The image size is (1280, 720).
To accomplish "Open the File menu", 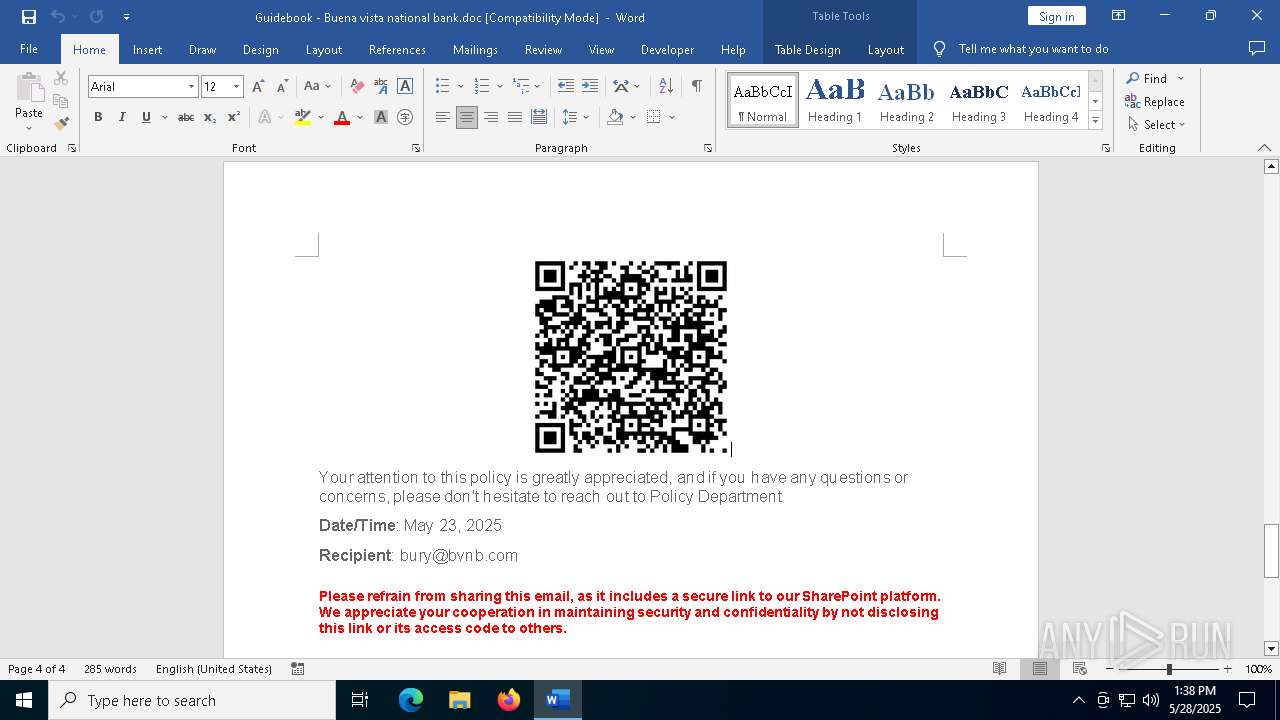I will [x=29, y=49].
